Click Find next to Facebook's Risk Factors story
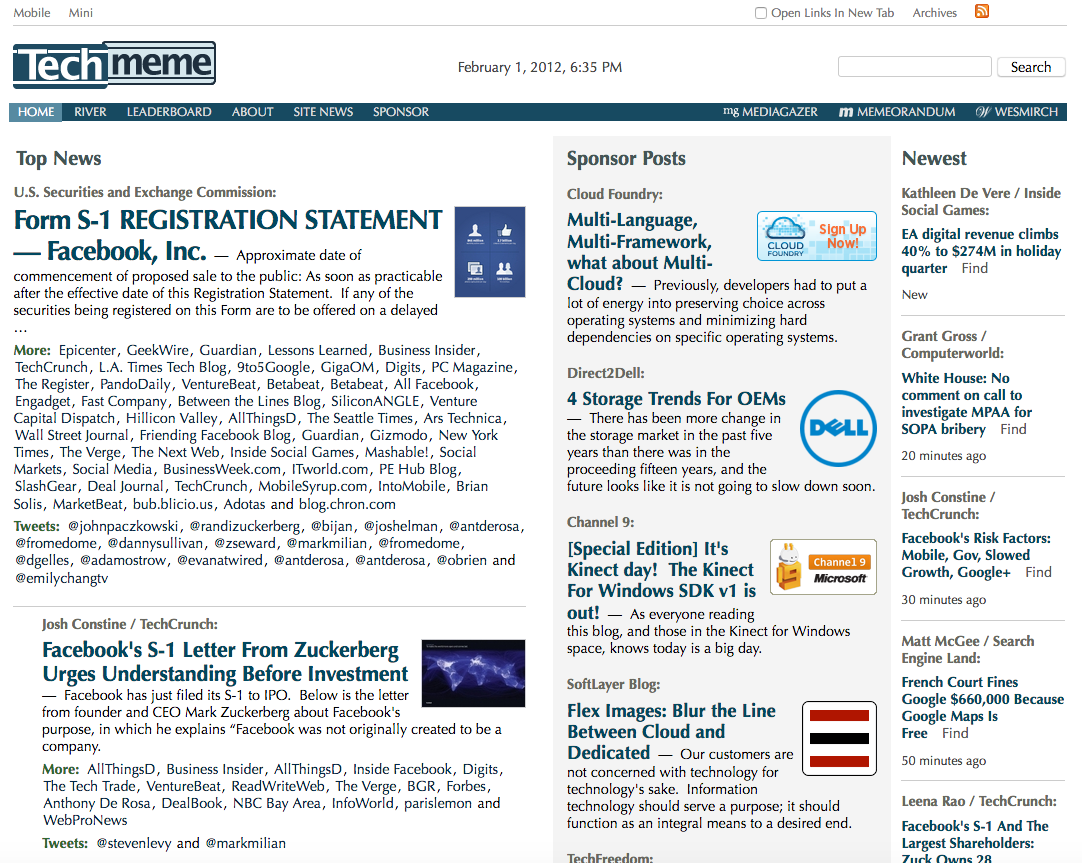 1038,572
